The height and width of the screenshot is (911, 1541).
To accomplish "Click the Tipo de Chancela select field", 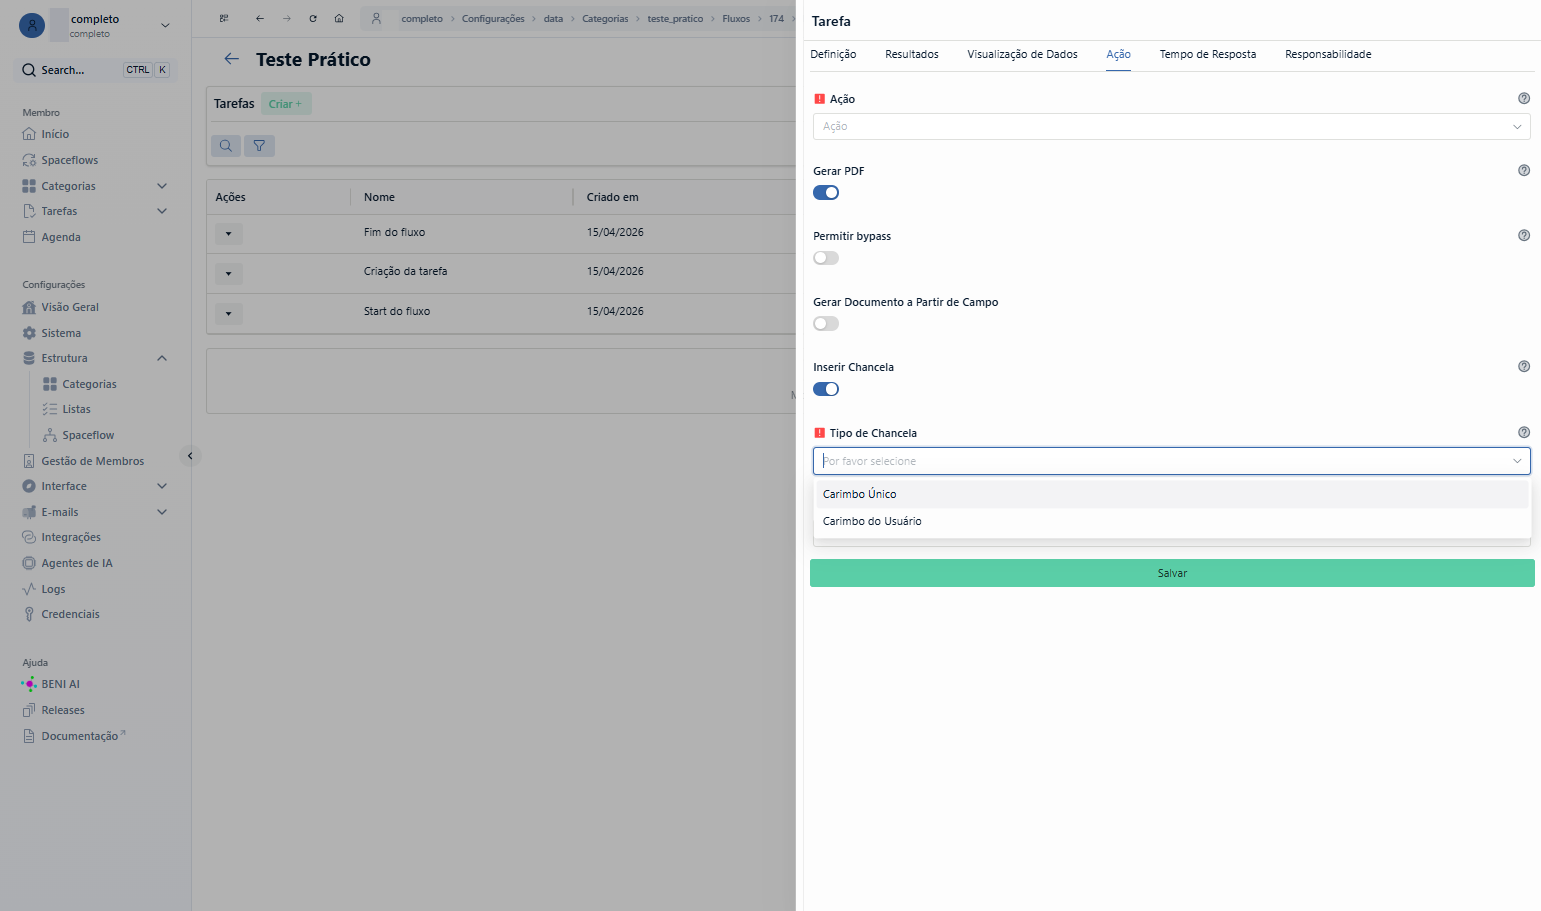I will (x=1171, y=461).
